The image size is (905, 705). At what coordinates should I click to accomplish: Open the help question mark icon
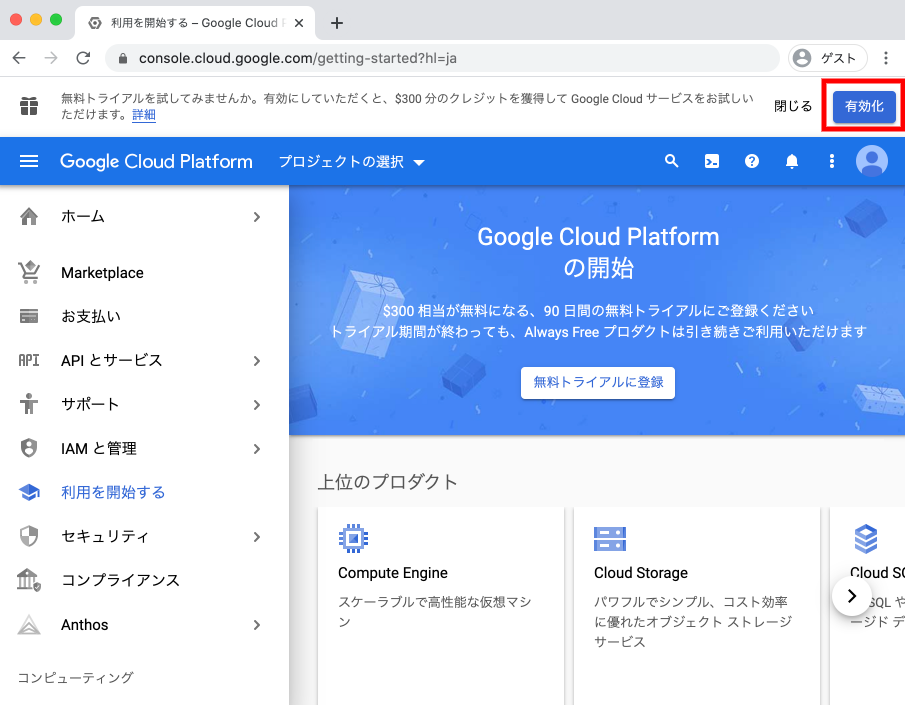(x=751, y=161)
